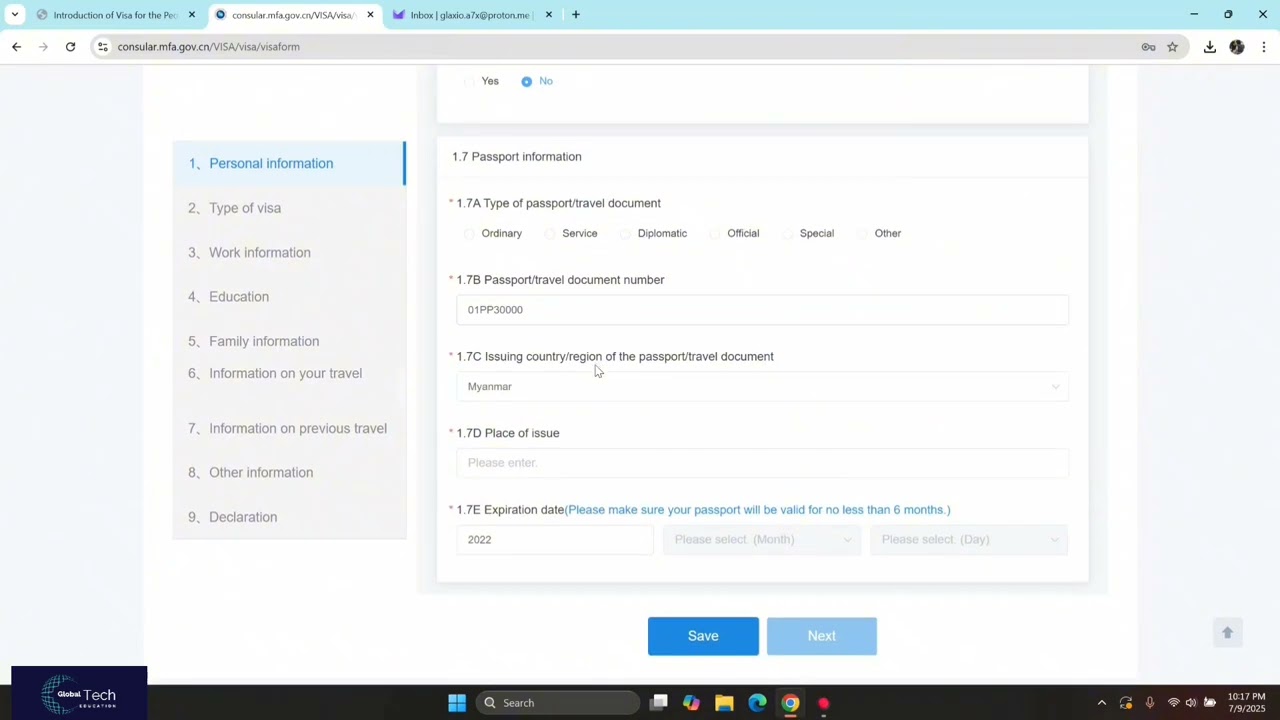
Task: Go to Other information section
Action: pyautogui.click(x=289, y=473)
